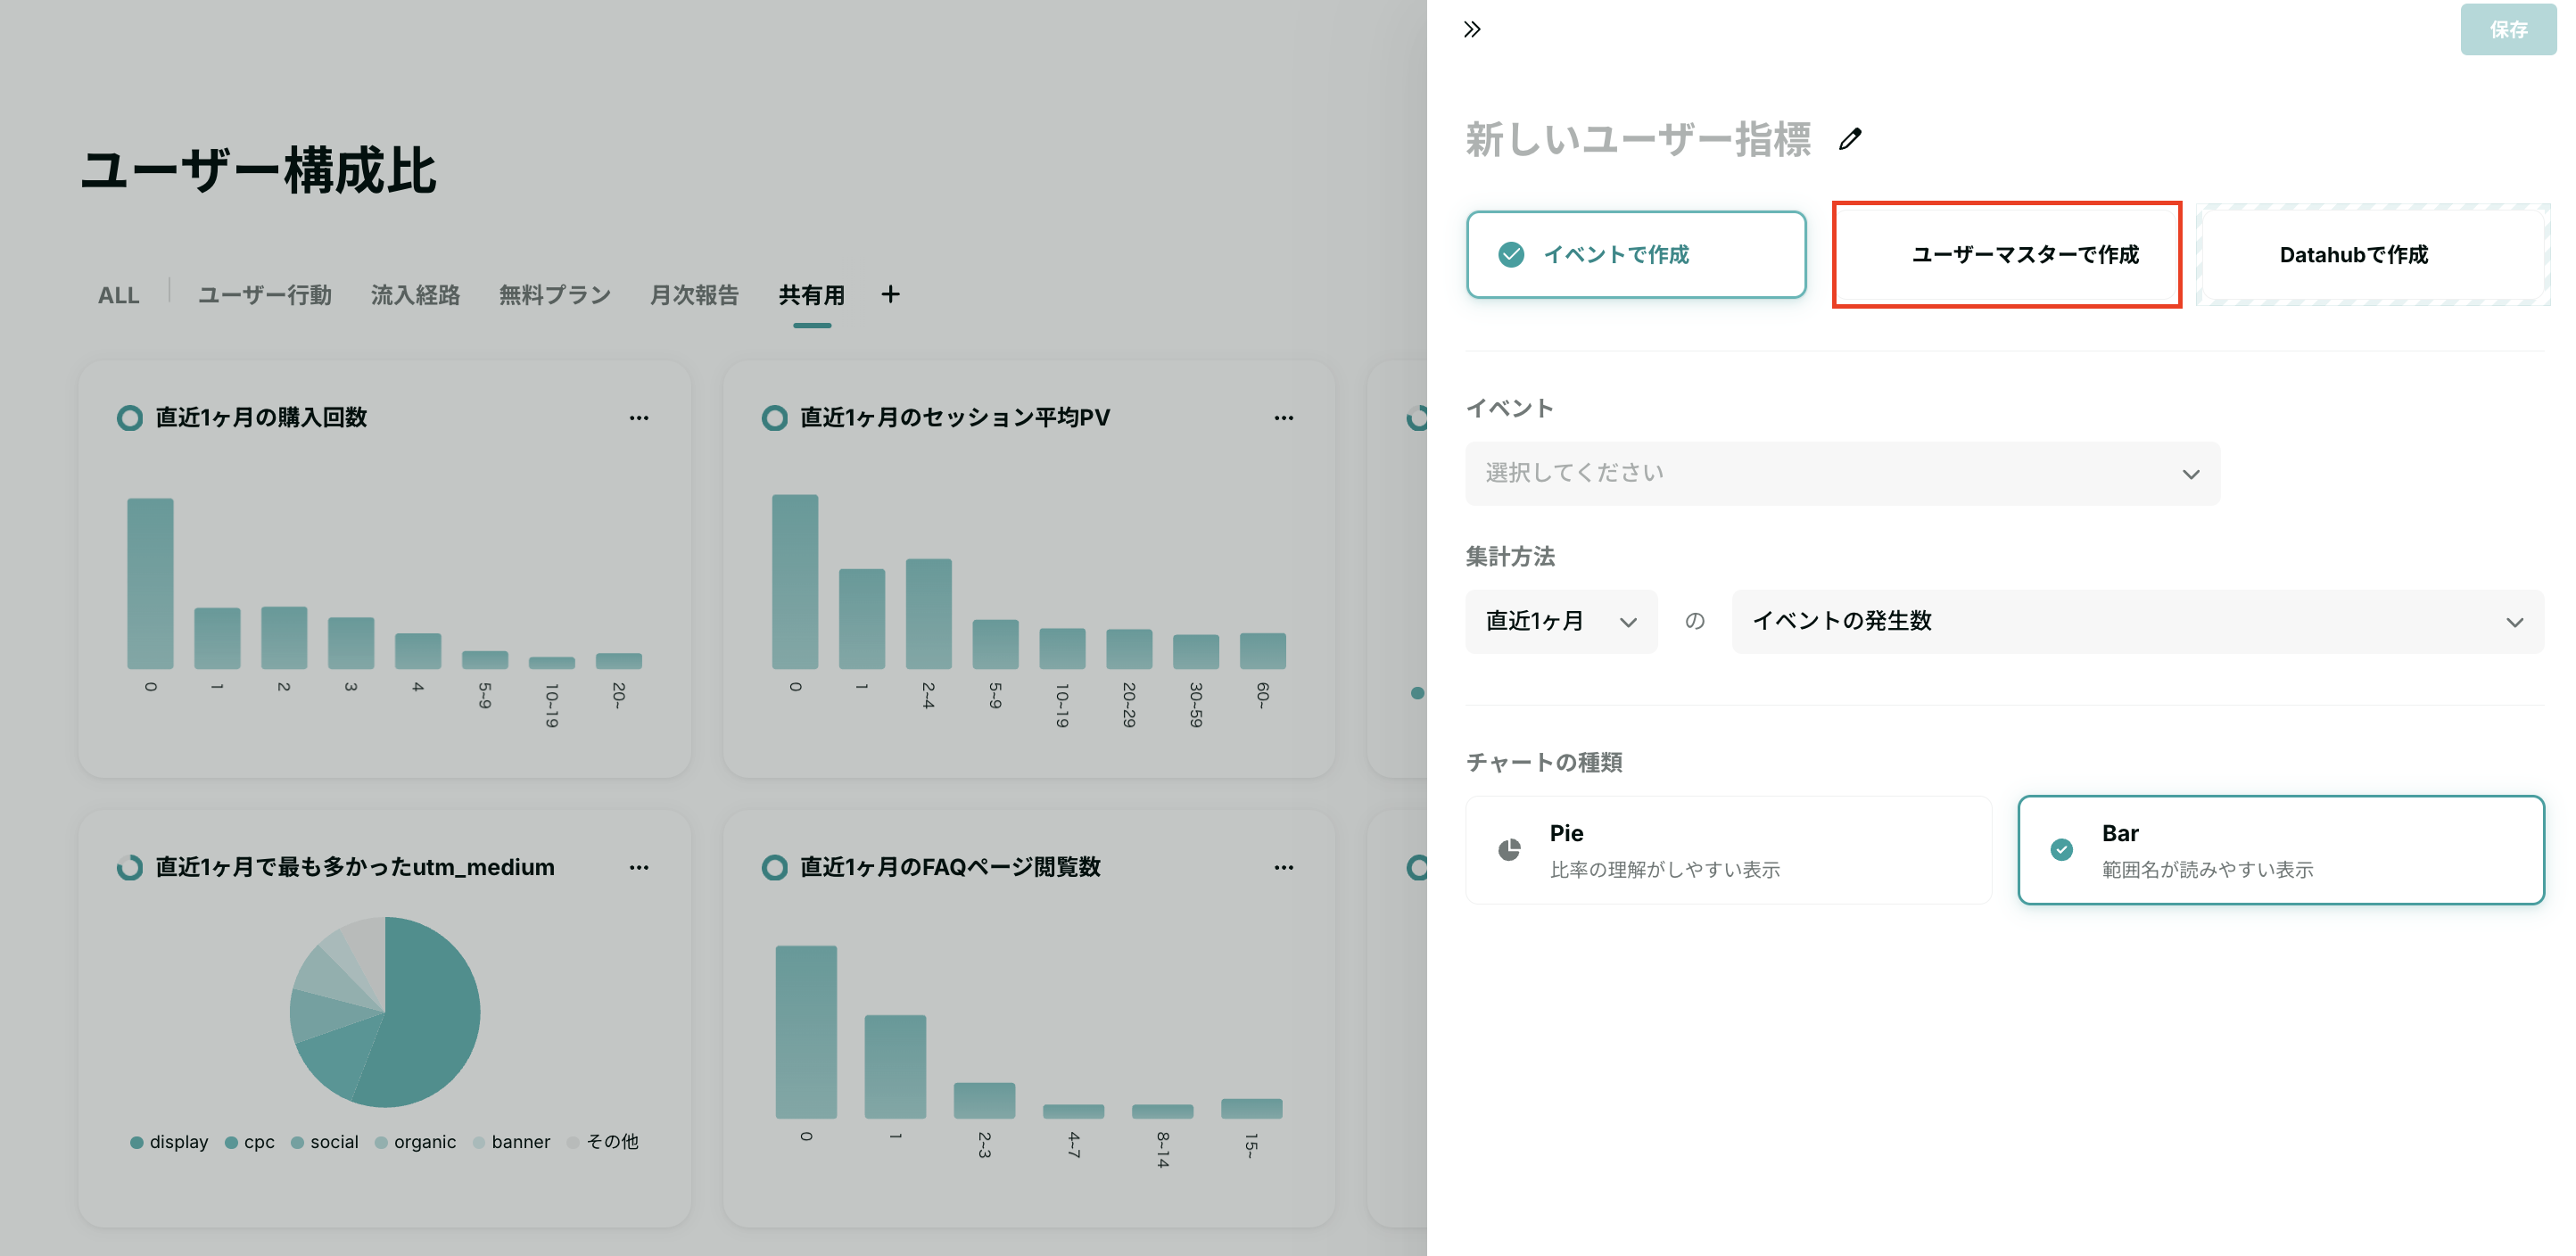Select Datahubで作成 creation mode
This screenshot has width=2576, height=1256.
point(2373,255)
